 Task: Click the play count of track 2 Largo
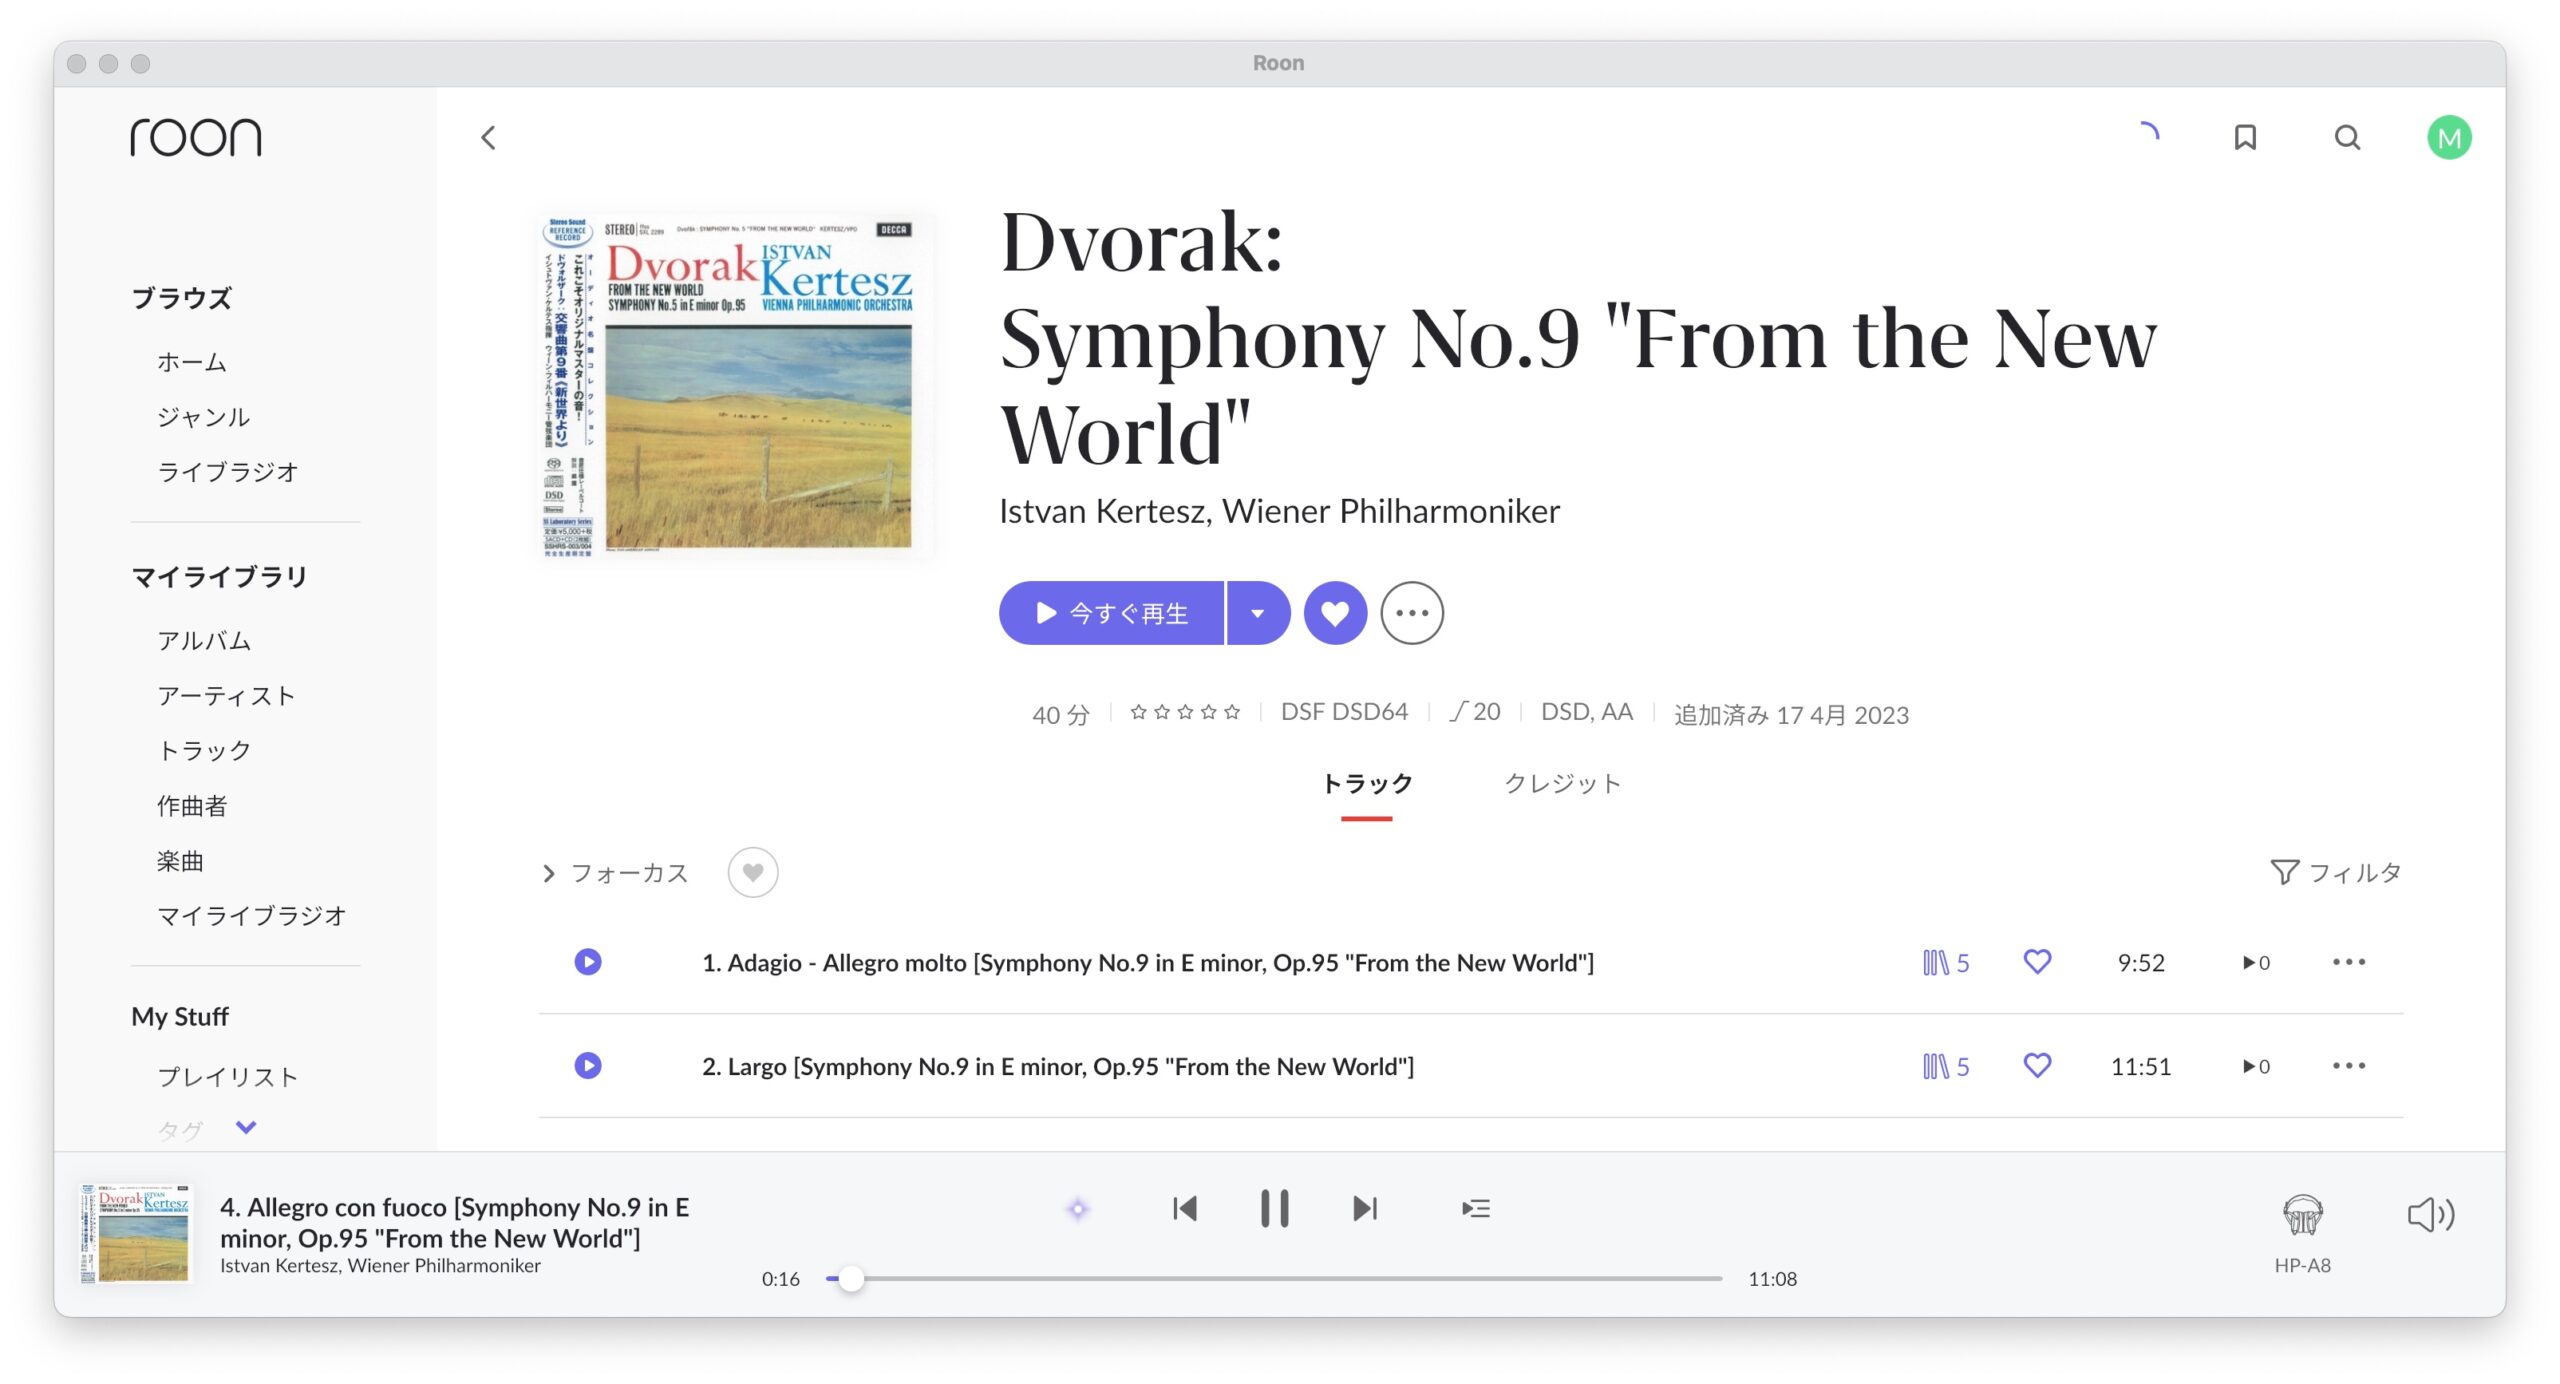click(x=2256, y=1067)
